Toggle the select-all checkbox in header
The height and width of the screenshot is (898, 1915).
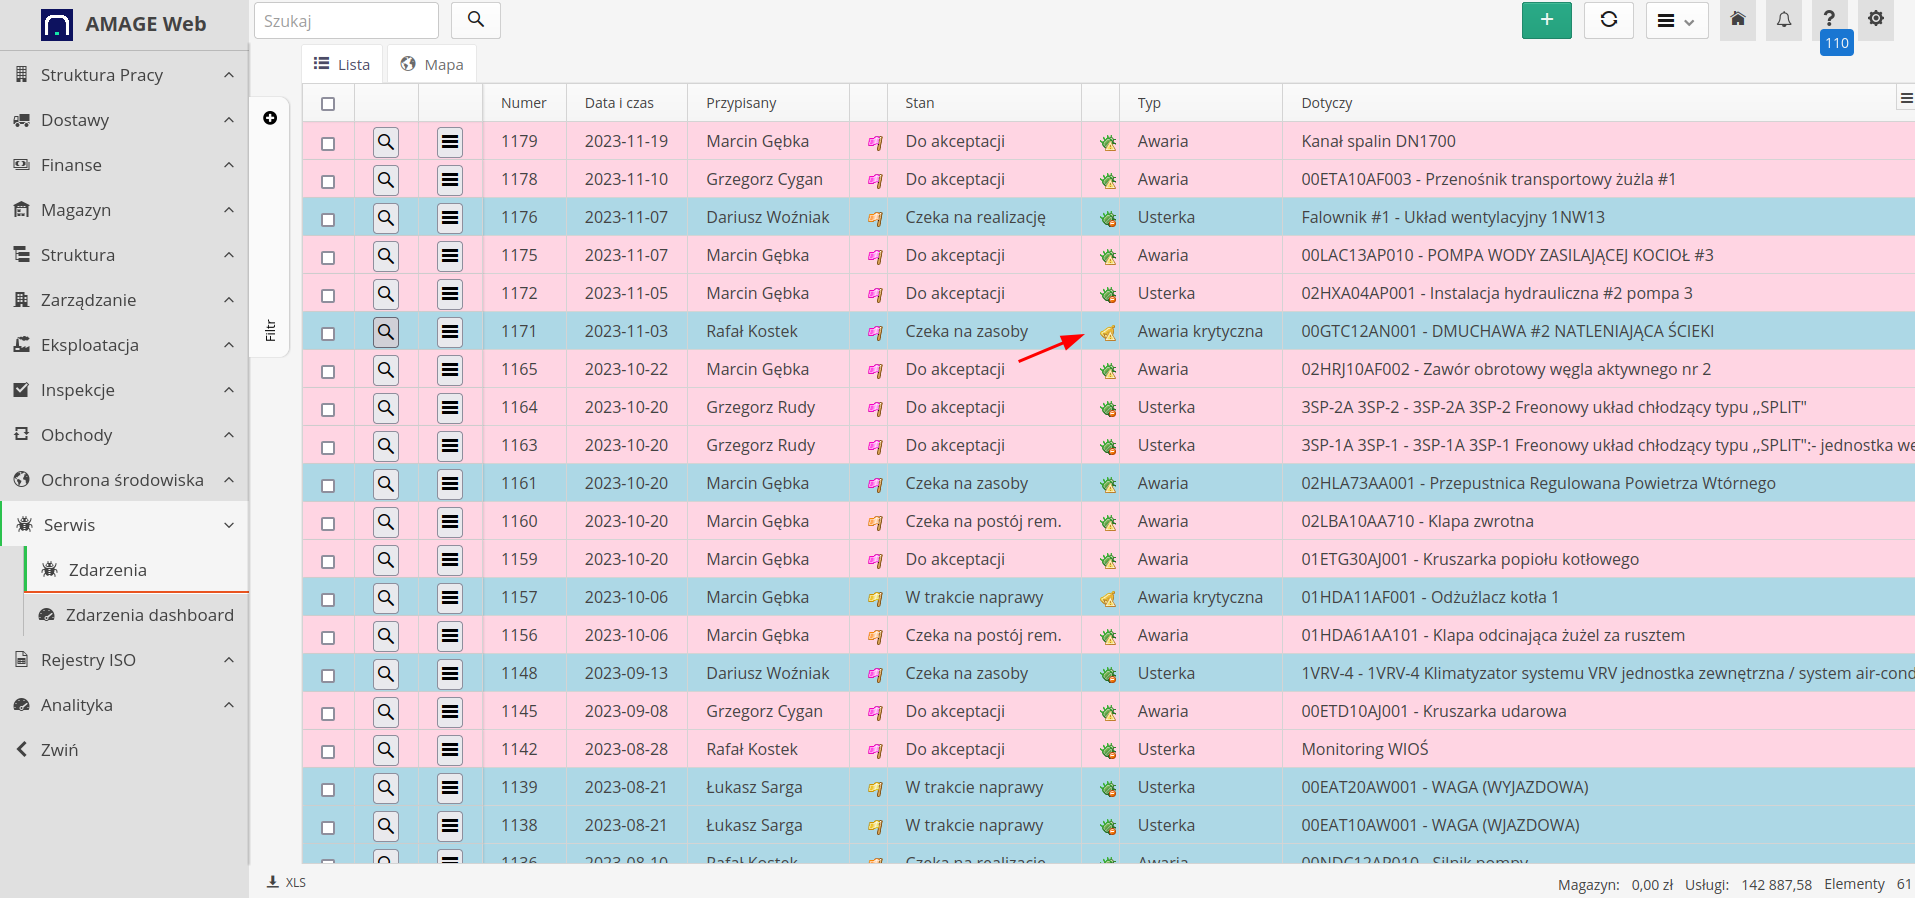[328, 104]
